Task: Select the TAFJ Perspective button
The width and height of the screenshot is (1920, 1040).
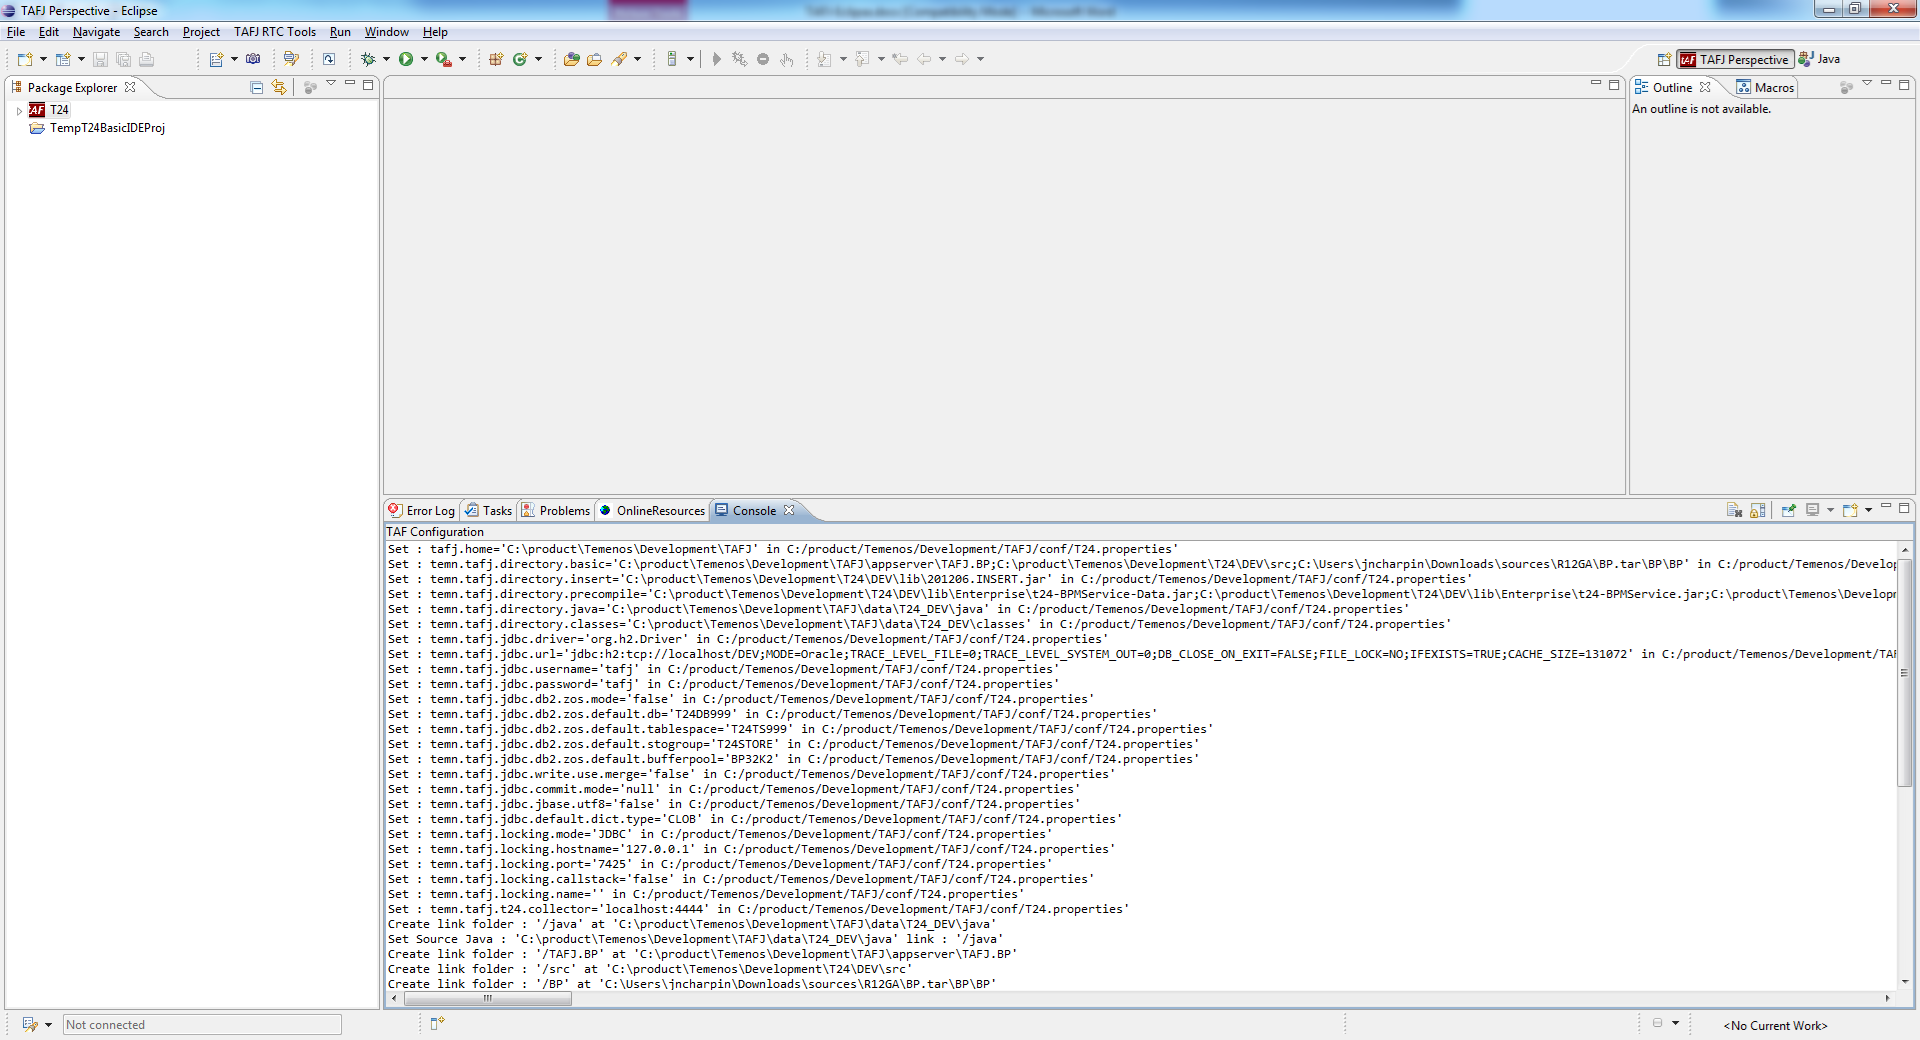Action: coord(1735,59)
